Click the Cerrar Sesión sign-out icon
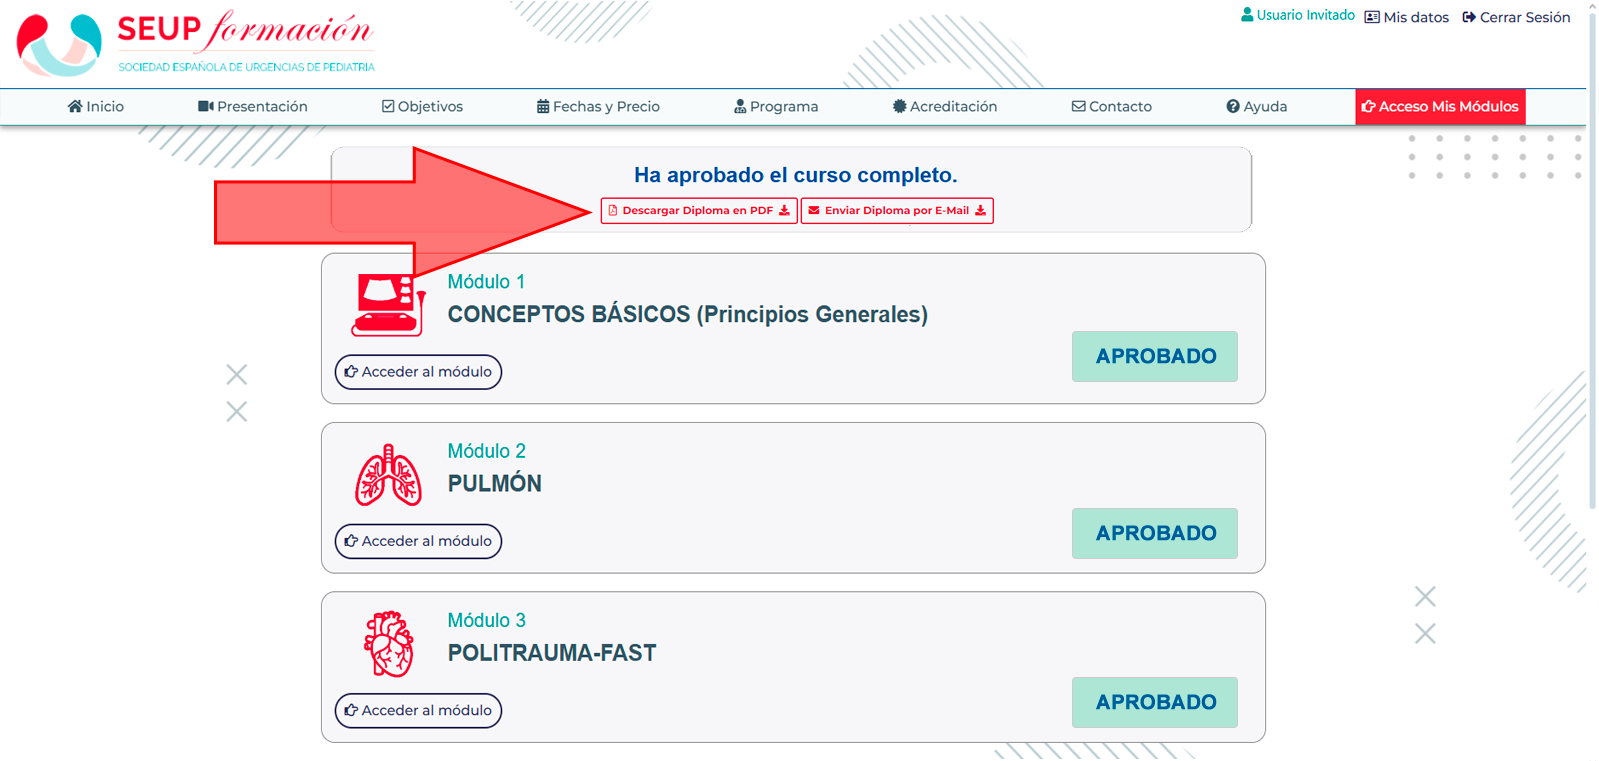Image resolution: width=1599 pixels, height=761 pixels. (x=1469, y=17)
